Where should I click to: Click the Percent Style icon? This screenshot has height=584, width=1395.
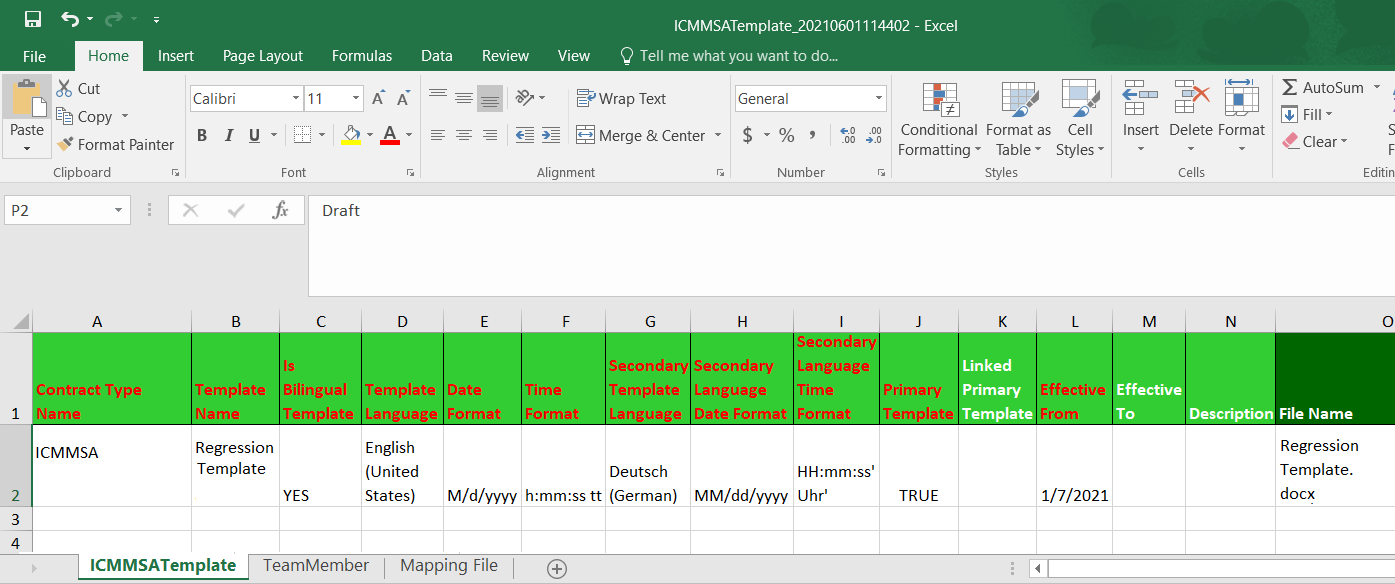tap(787, 135)
